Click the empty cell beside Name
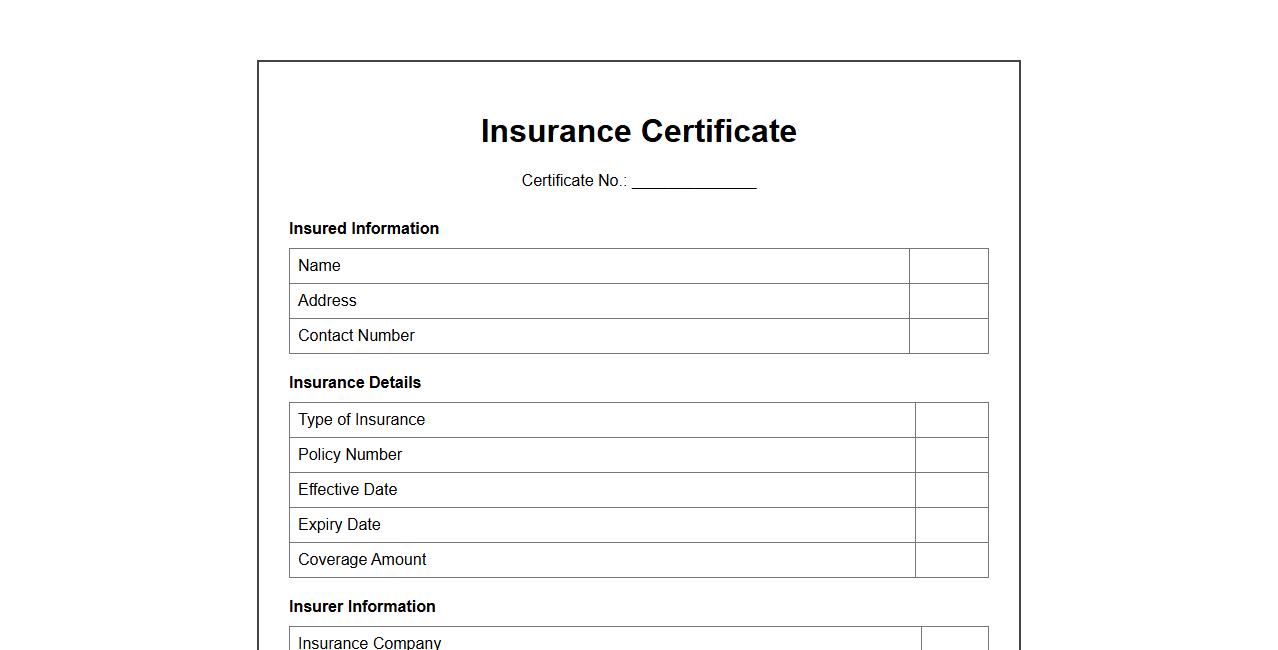Screen dimensions: 1278x650 [x=948, y=266]
